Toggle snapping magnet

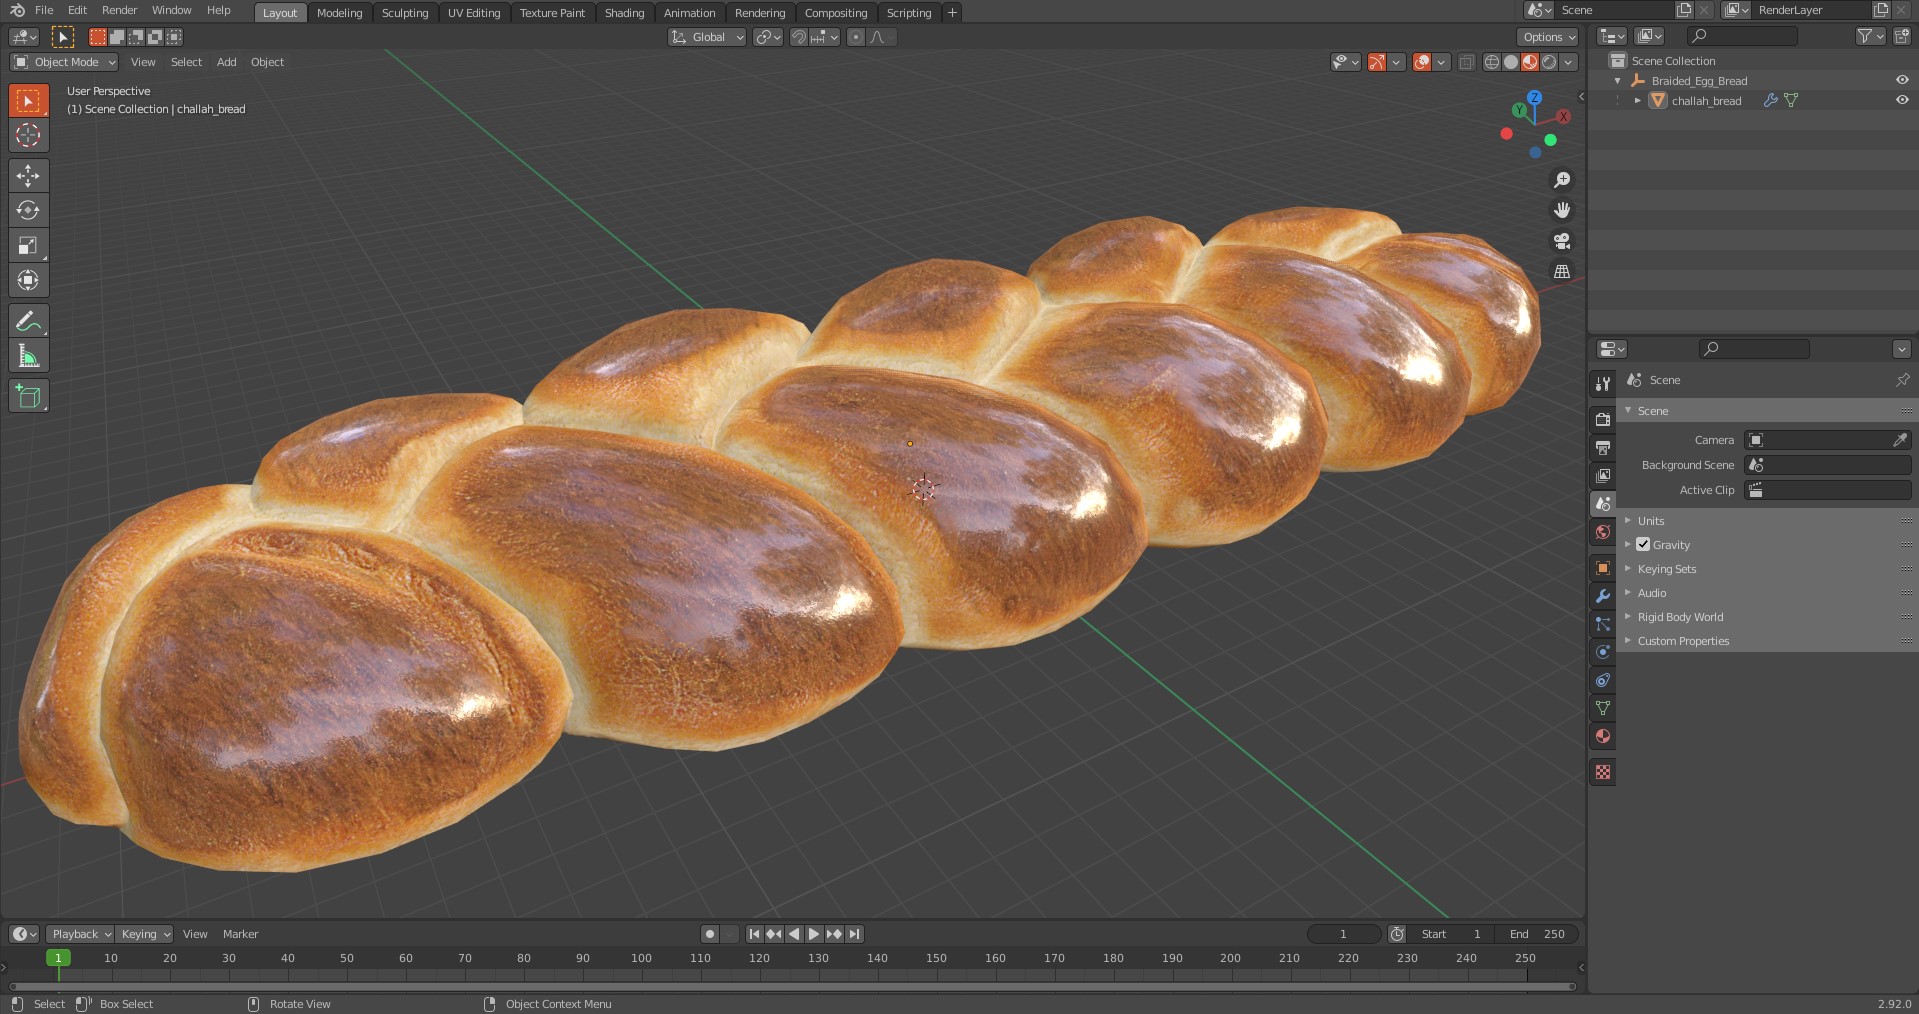[x=798, y=37]
